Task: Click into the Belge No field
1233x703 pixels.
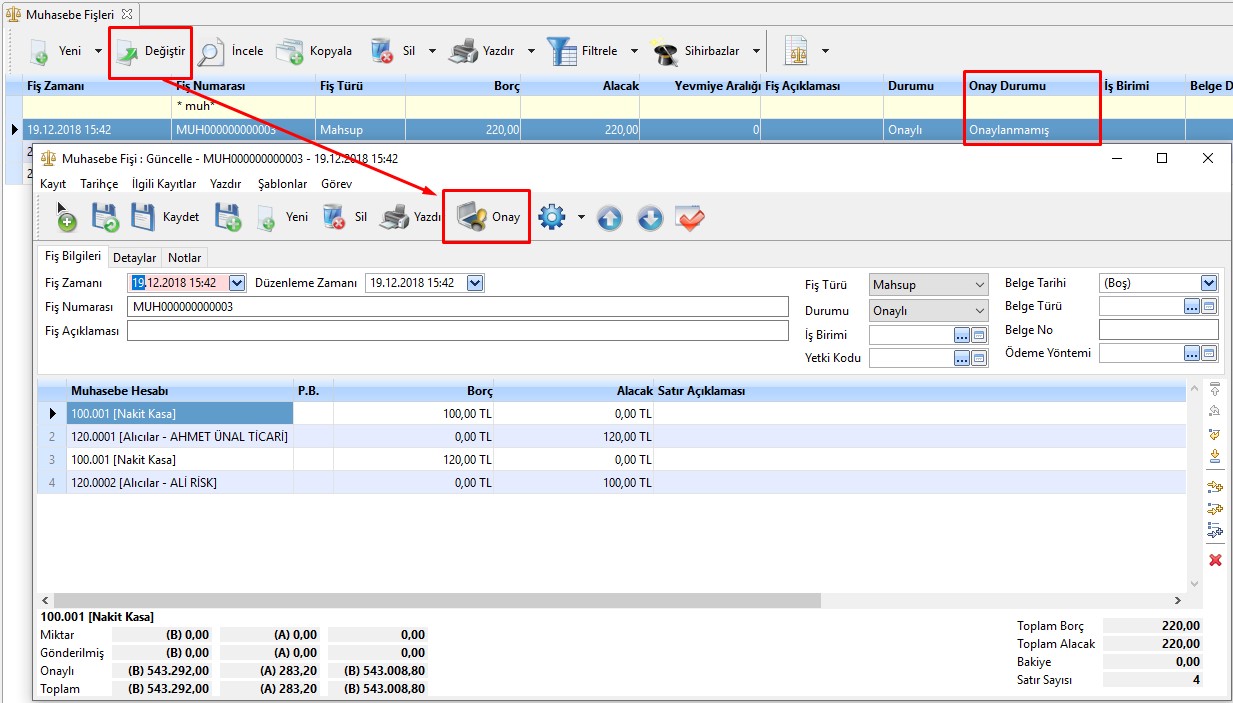Action: [x=1158, y=330]
